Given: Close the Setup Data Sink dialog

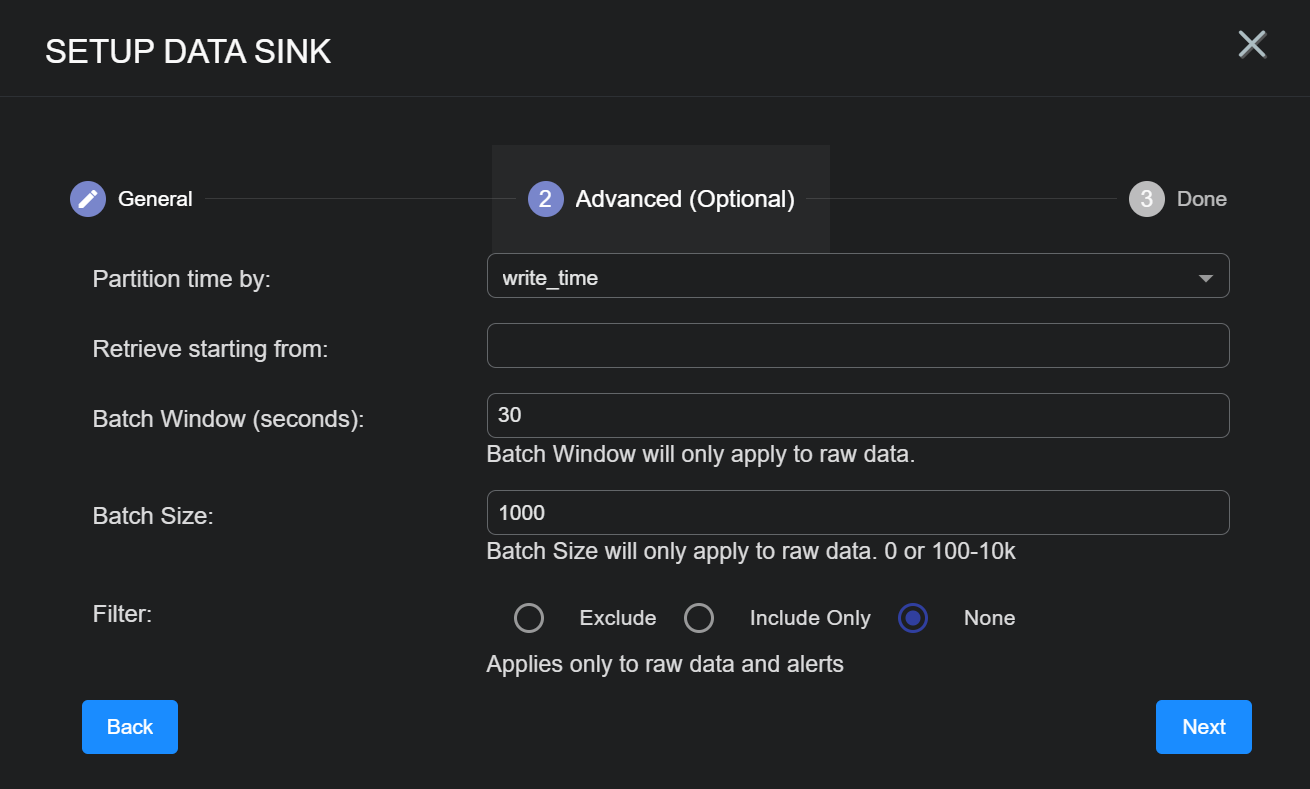Looking at the screenshot, I should (x=1252, y=45).
